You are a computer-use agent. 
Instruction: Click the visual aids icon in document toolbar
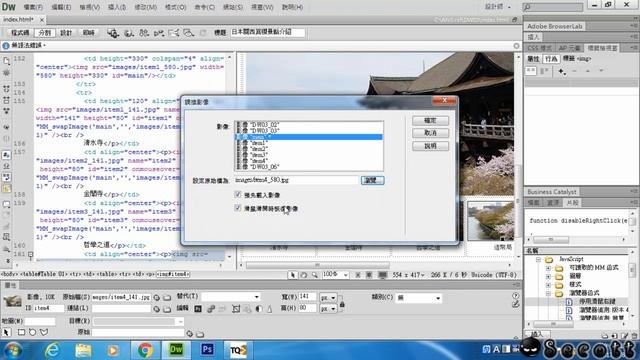(188, 33)
